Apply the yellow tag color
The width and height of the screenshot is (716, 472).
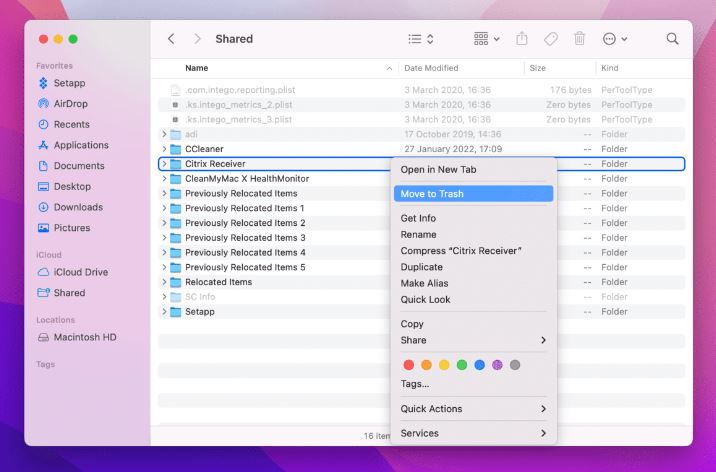point(444,365)
